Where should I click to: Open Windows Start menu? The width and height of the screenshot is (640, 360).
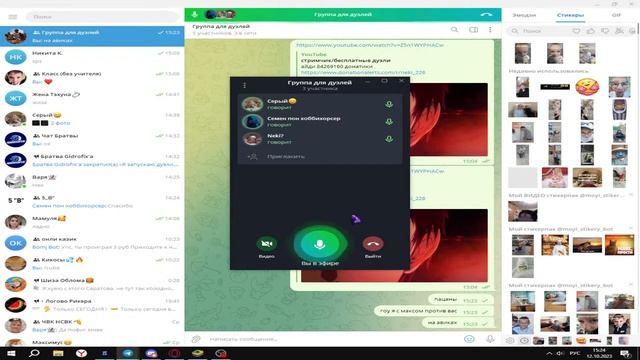11,353
